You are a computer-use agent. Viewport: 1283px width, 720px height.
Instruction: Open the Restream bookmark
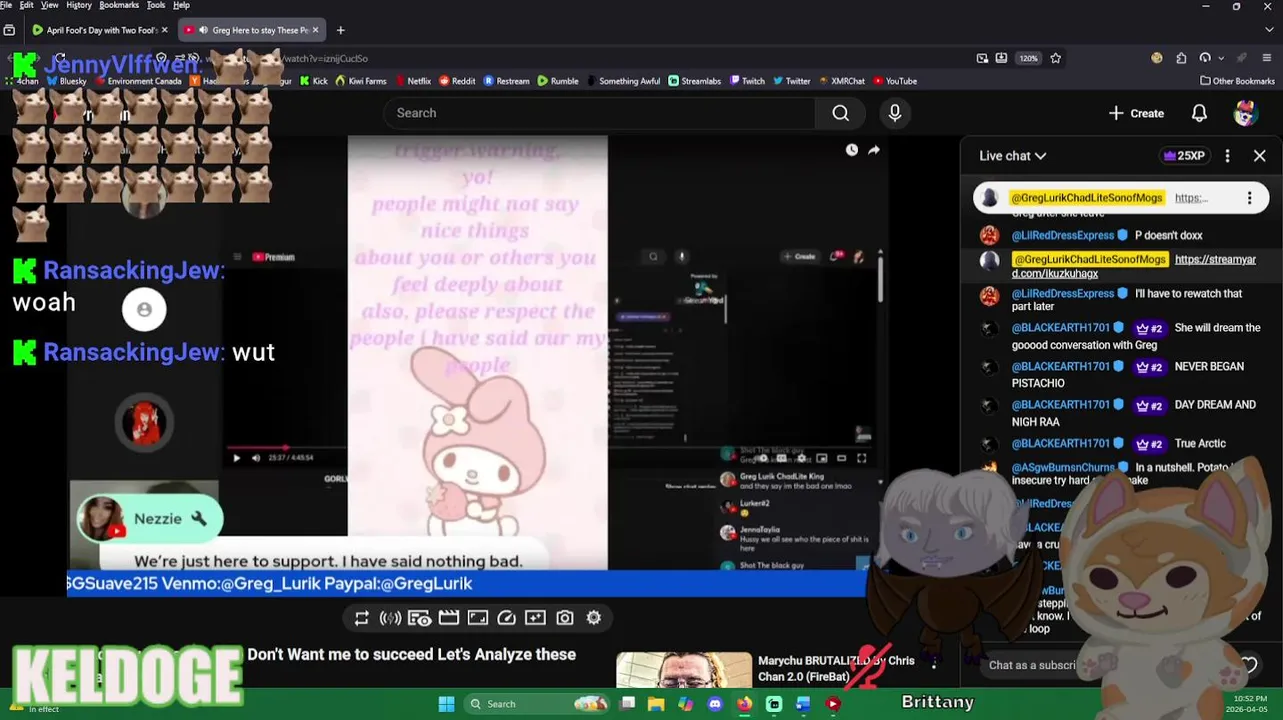[x=507, y=81]
